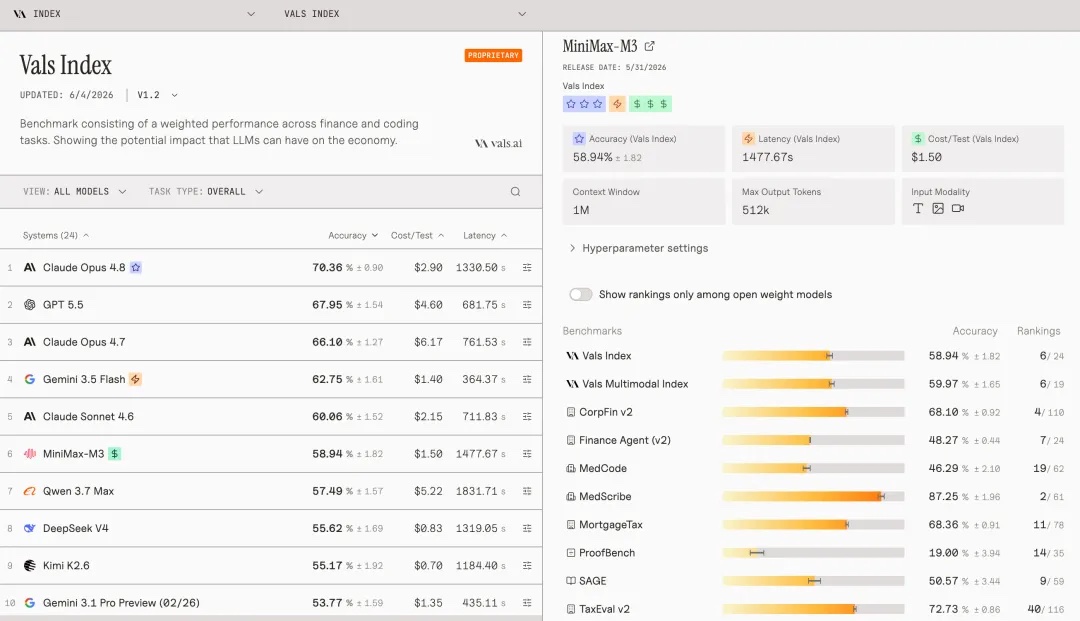Click lightning badge next to Gemini 3.5 Flash
This screenshot has width=1080, height=621.
tap(136, 379)
